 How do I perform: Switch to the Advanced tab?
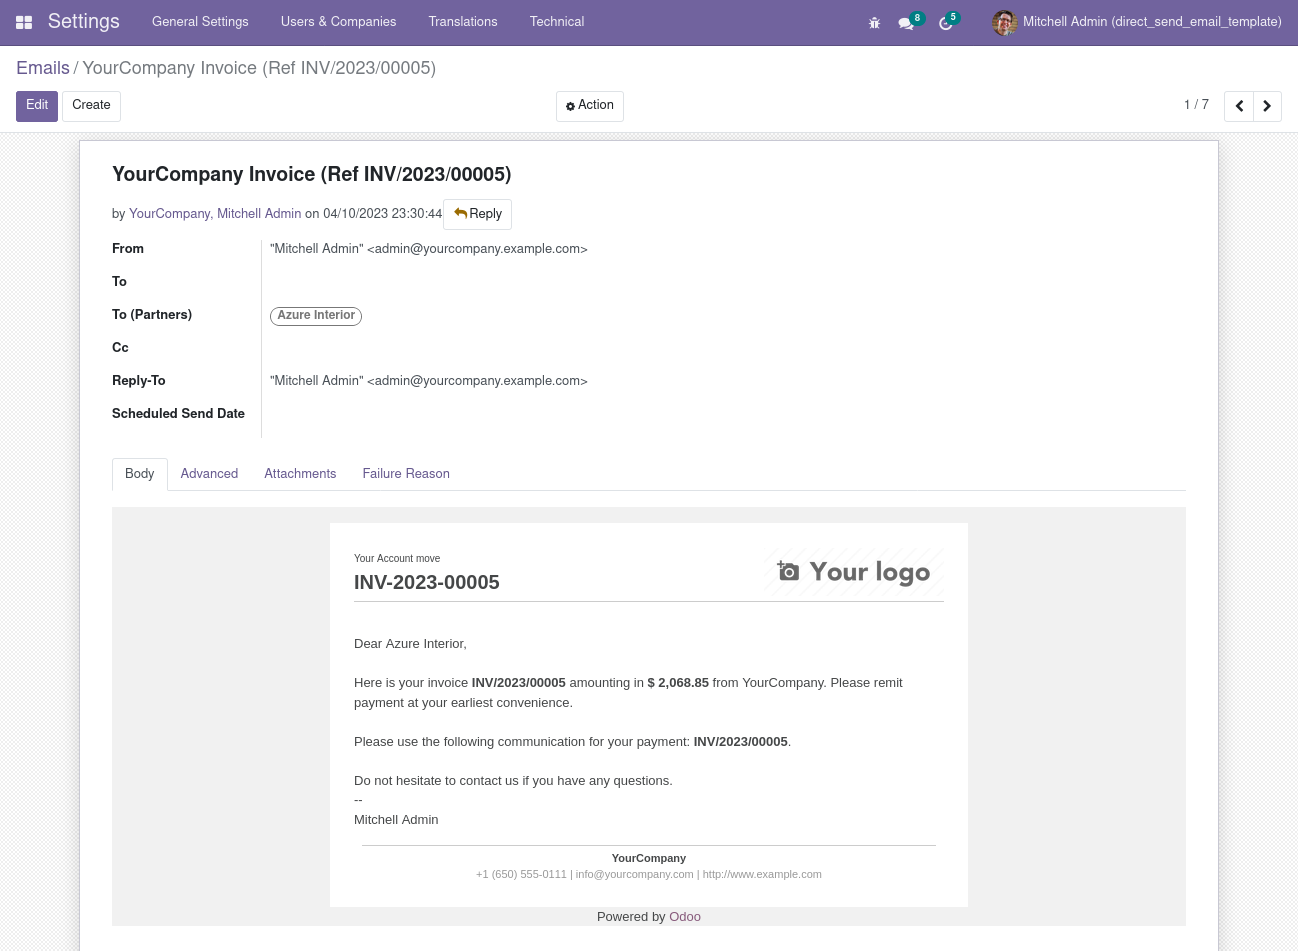209,474
